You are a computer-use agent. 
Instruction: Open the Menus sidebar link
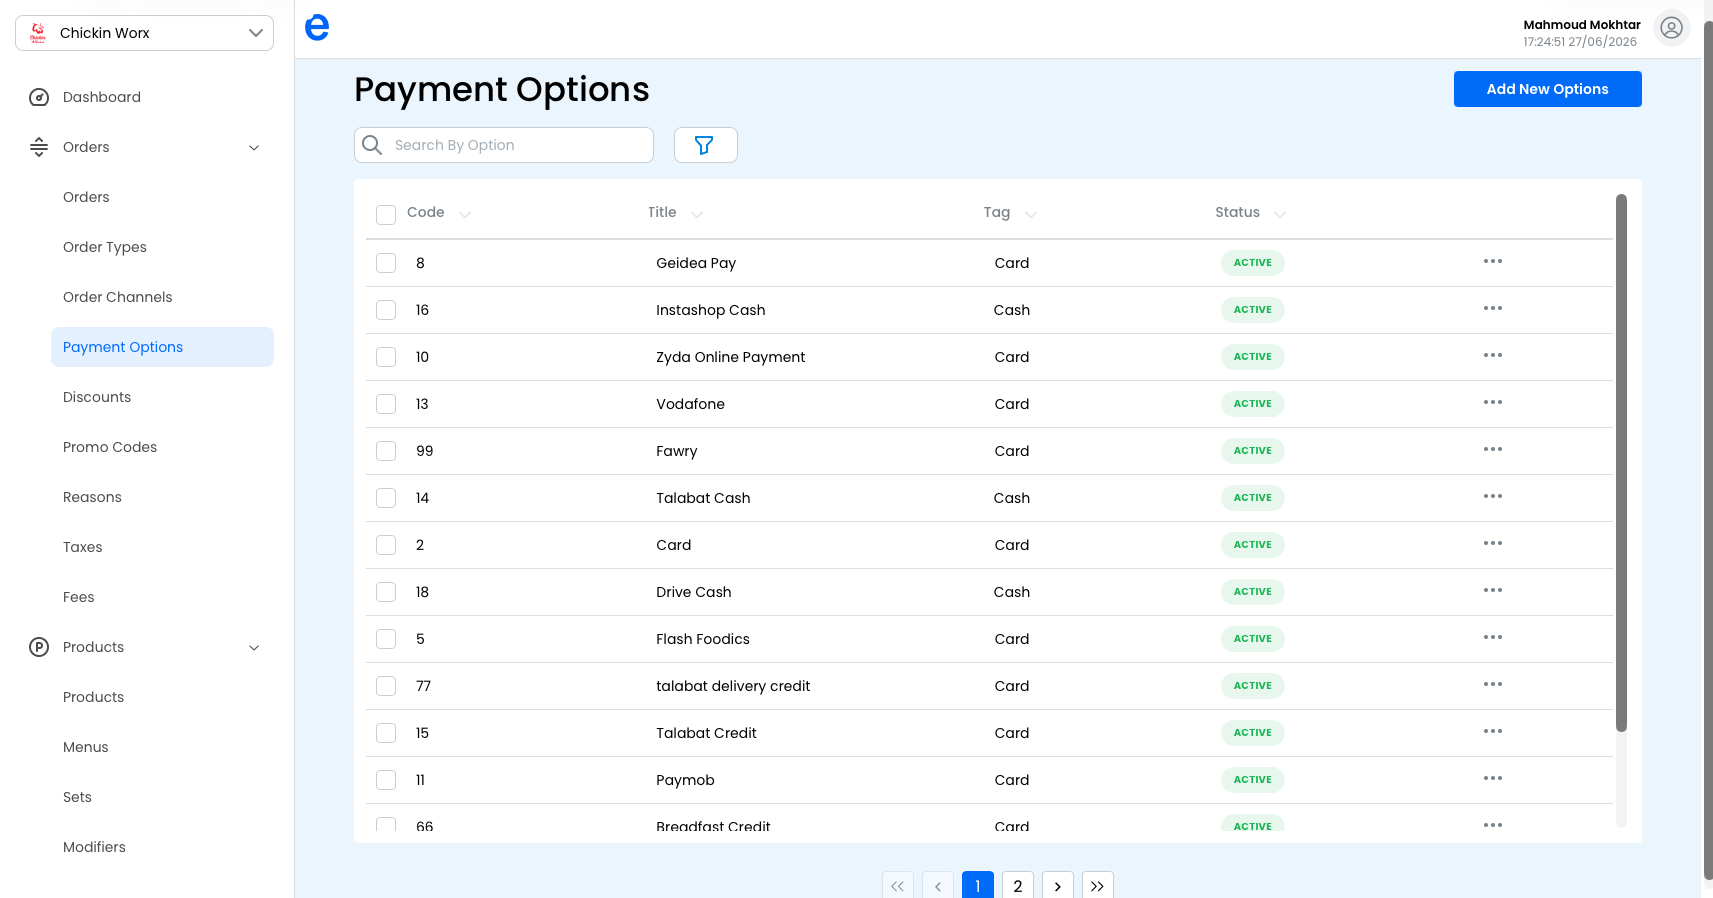86,747
